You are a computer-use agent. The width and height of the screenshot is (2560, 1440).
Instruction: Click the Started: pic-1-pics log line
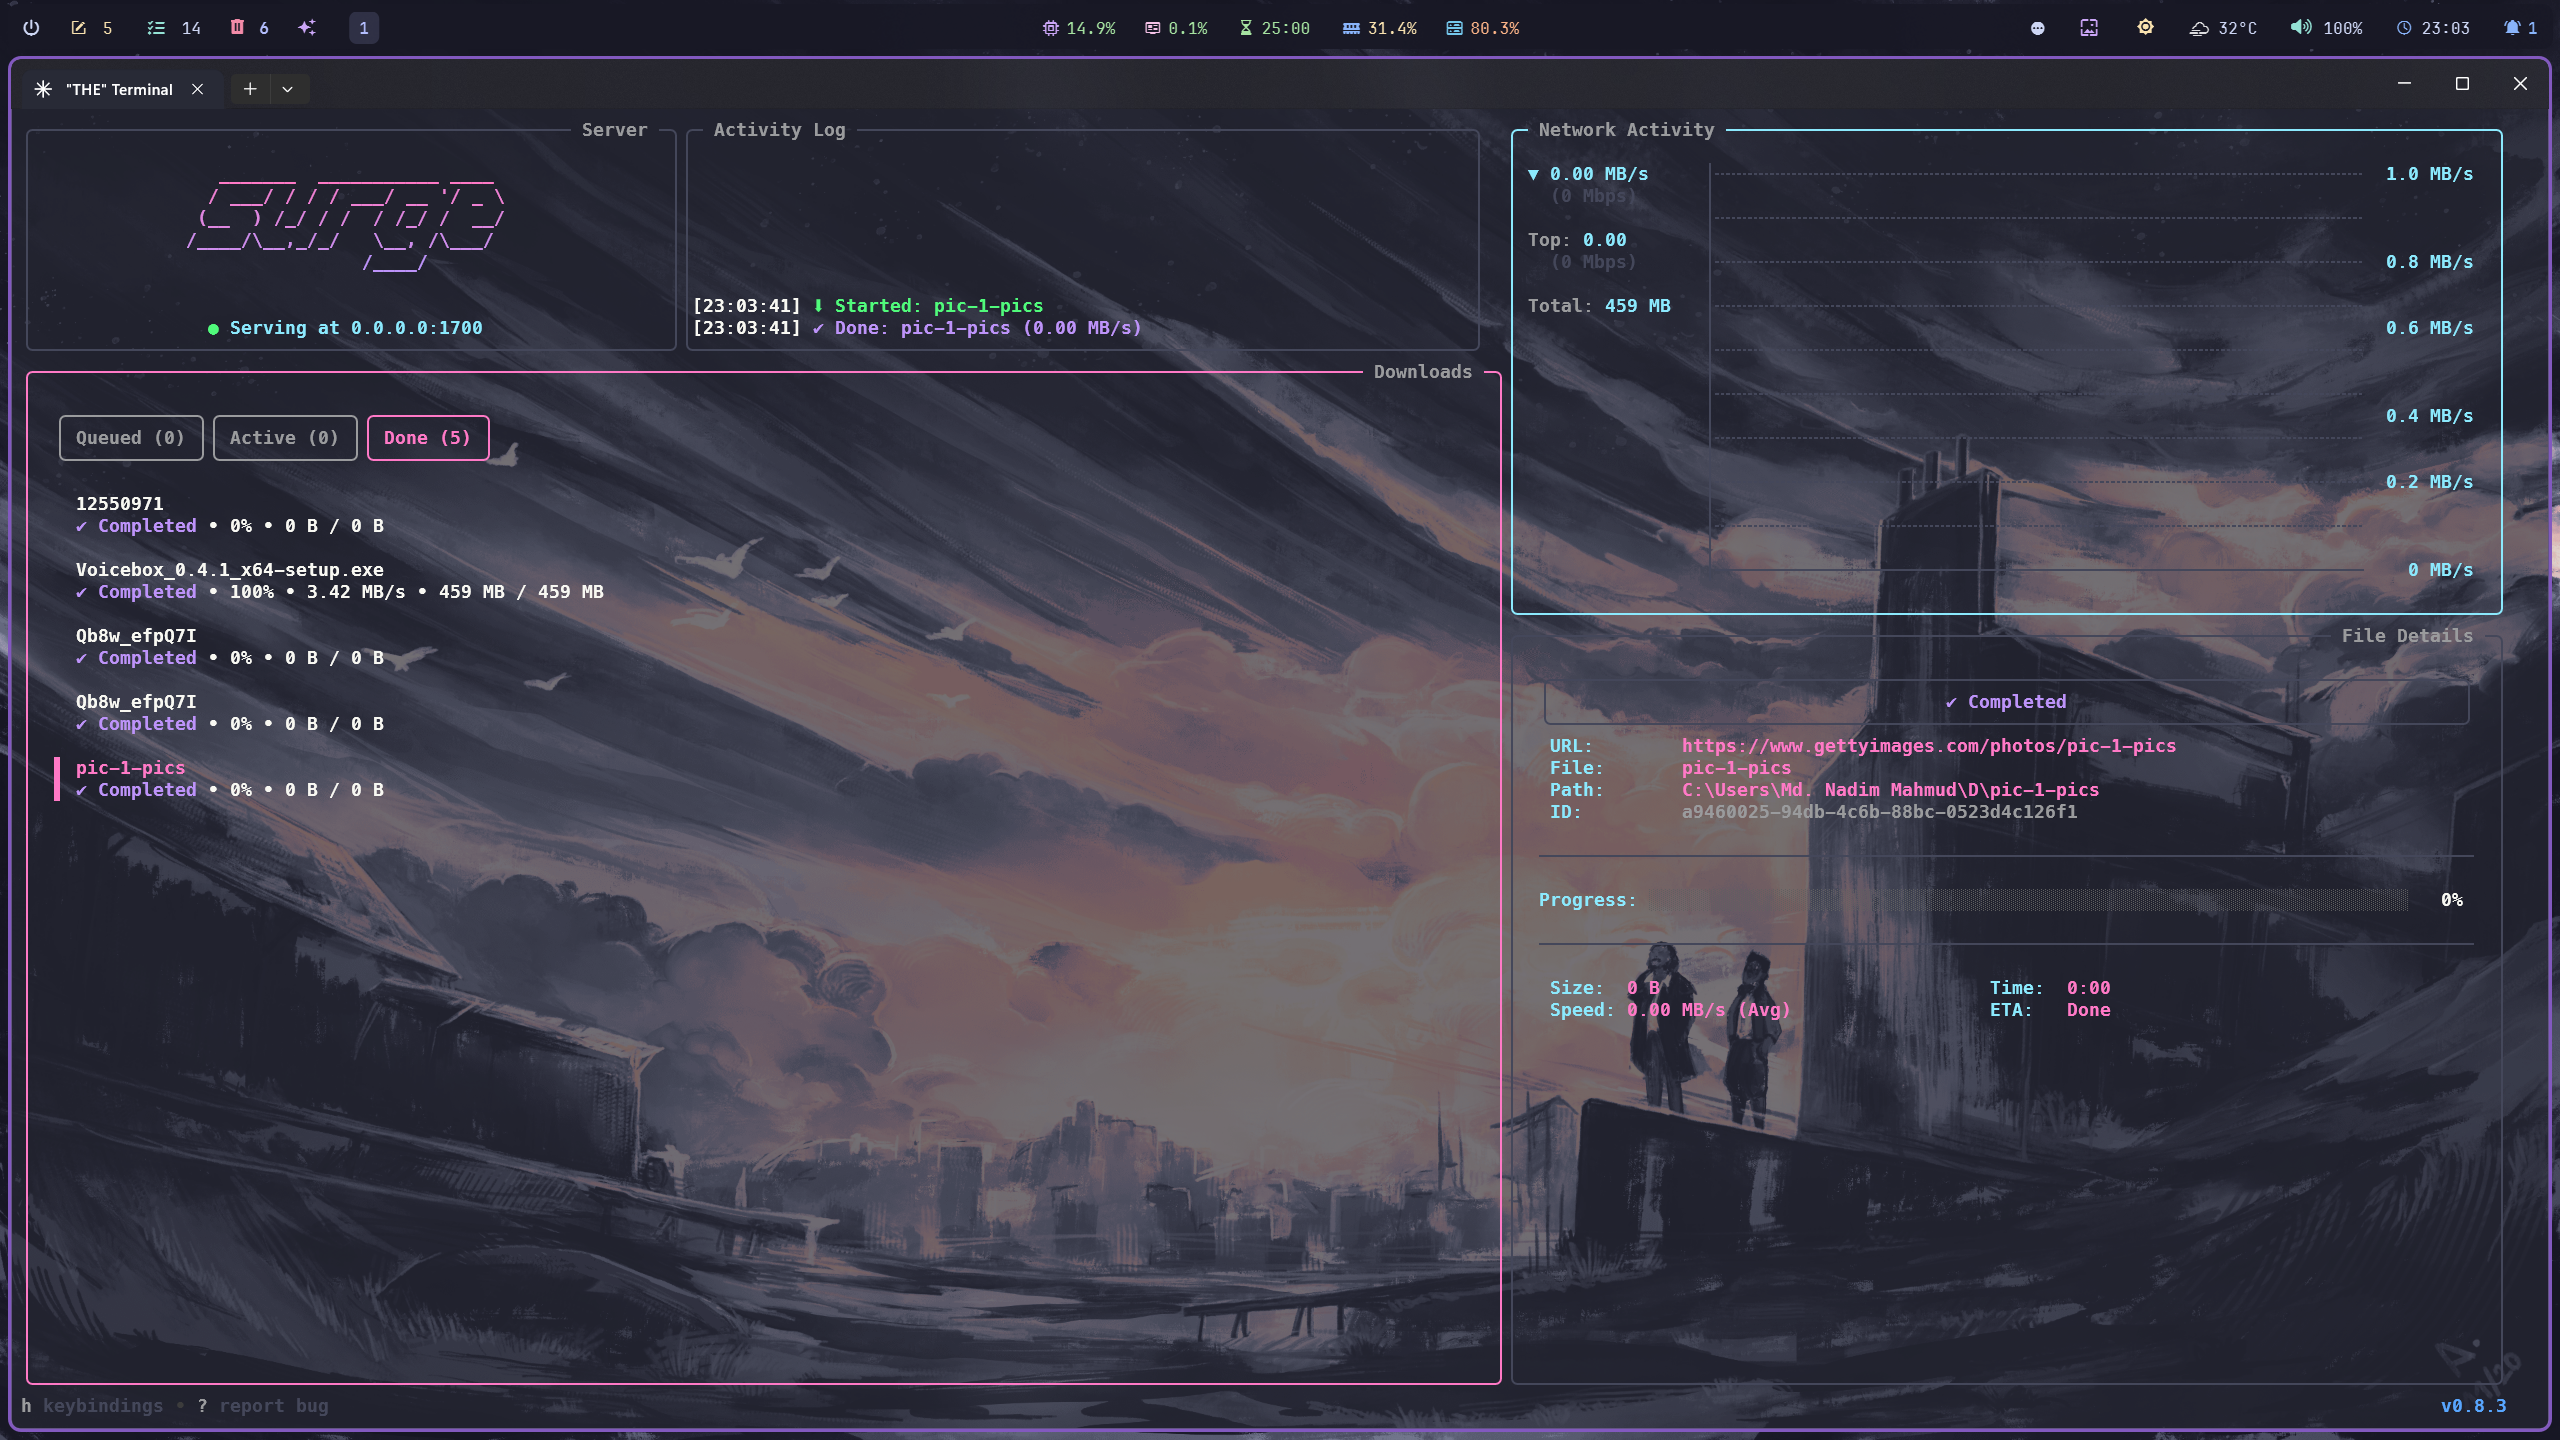pyautogui.click(x=868, y=306)
